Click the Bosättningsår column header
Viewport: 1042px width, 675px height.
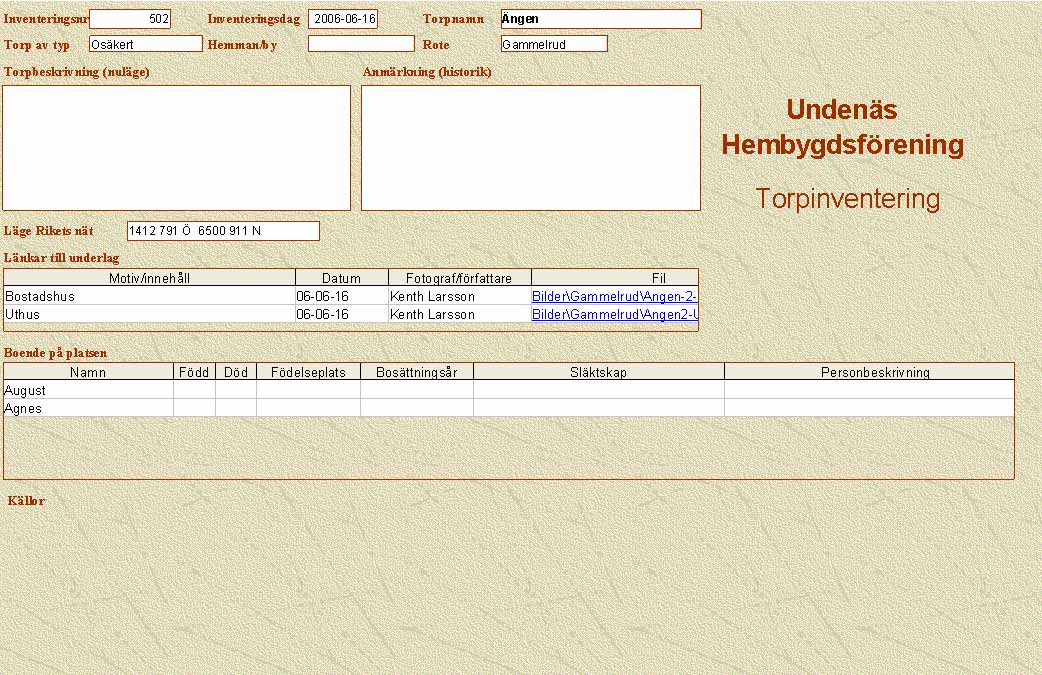(x=416, y=372)
